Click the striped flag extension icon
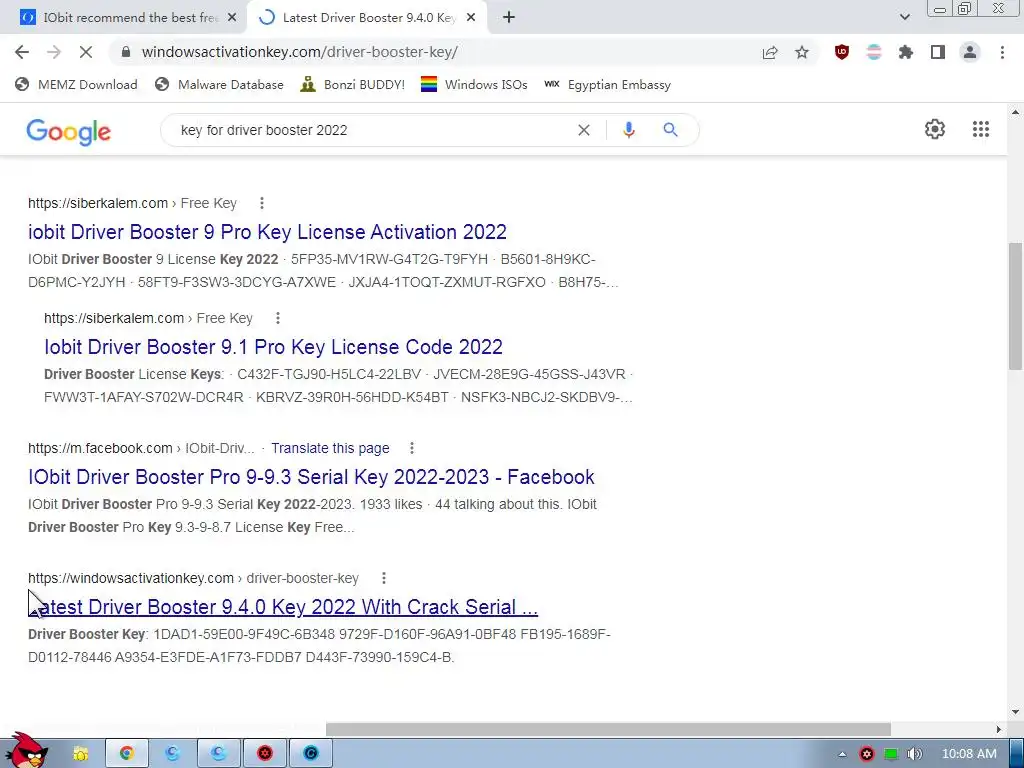 tap(874, 52)
